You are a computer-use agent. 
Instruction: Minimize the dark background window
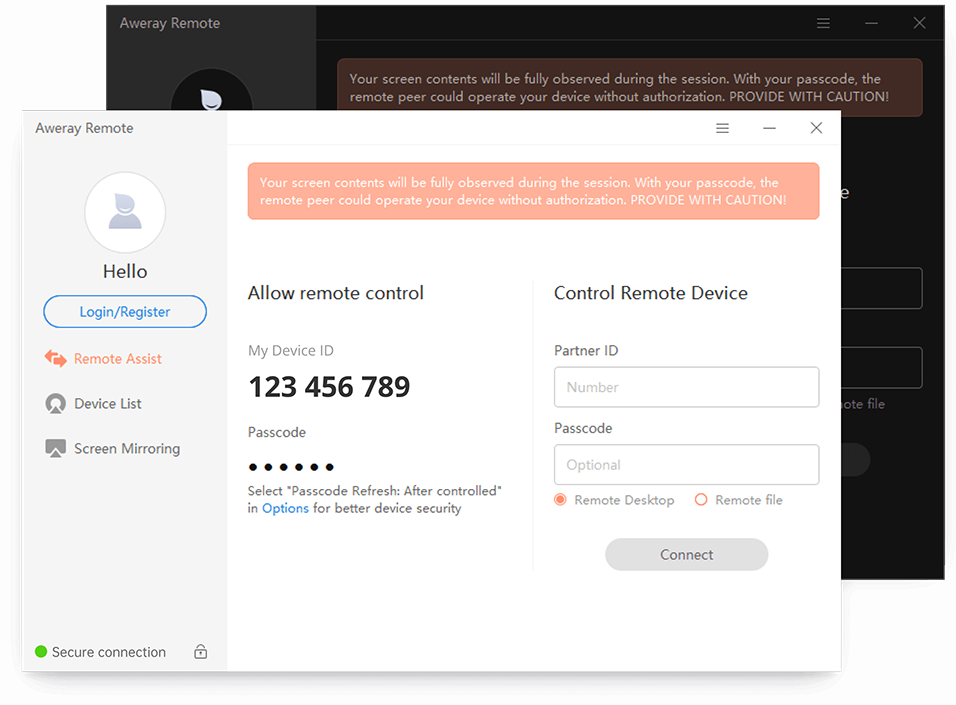871,23
